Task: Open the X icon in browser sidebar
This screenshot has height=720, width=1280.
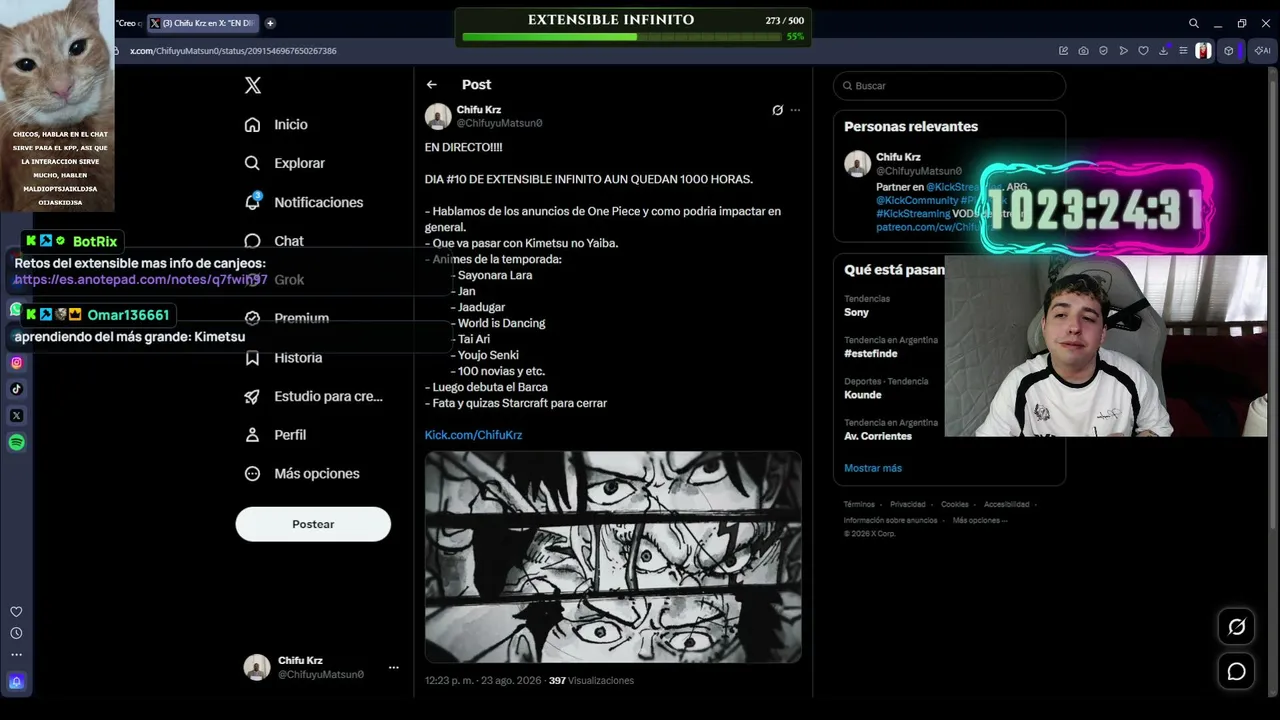Action: click(x=16, y=416)
